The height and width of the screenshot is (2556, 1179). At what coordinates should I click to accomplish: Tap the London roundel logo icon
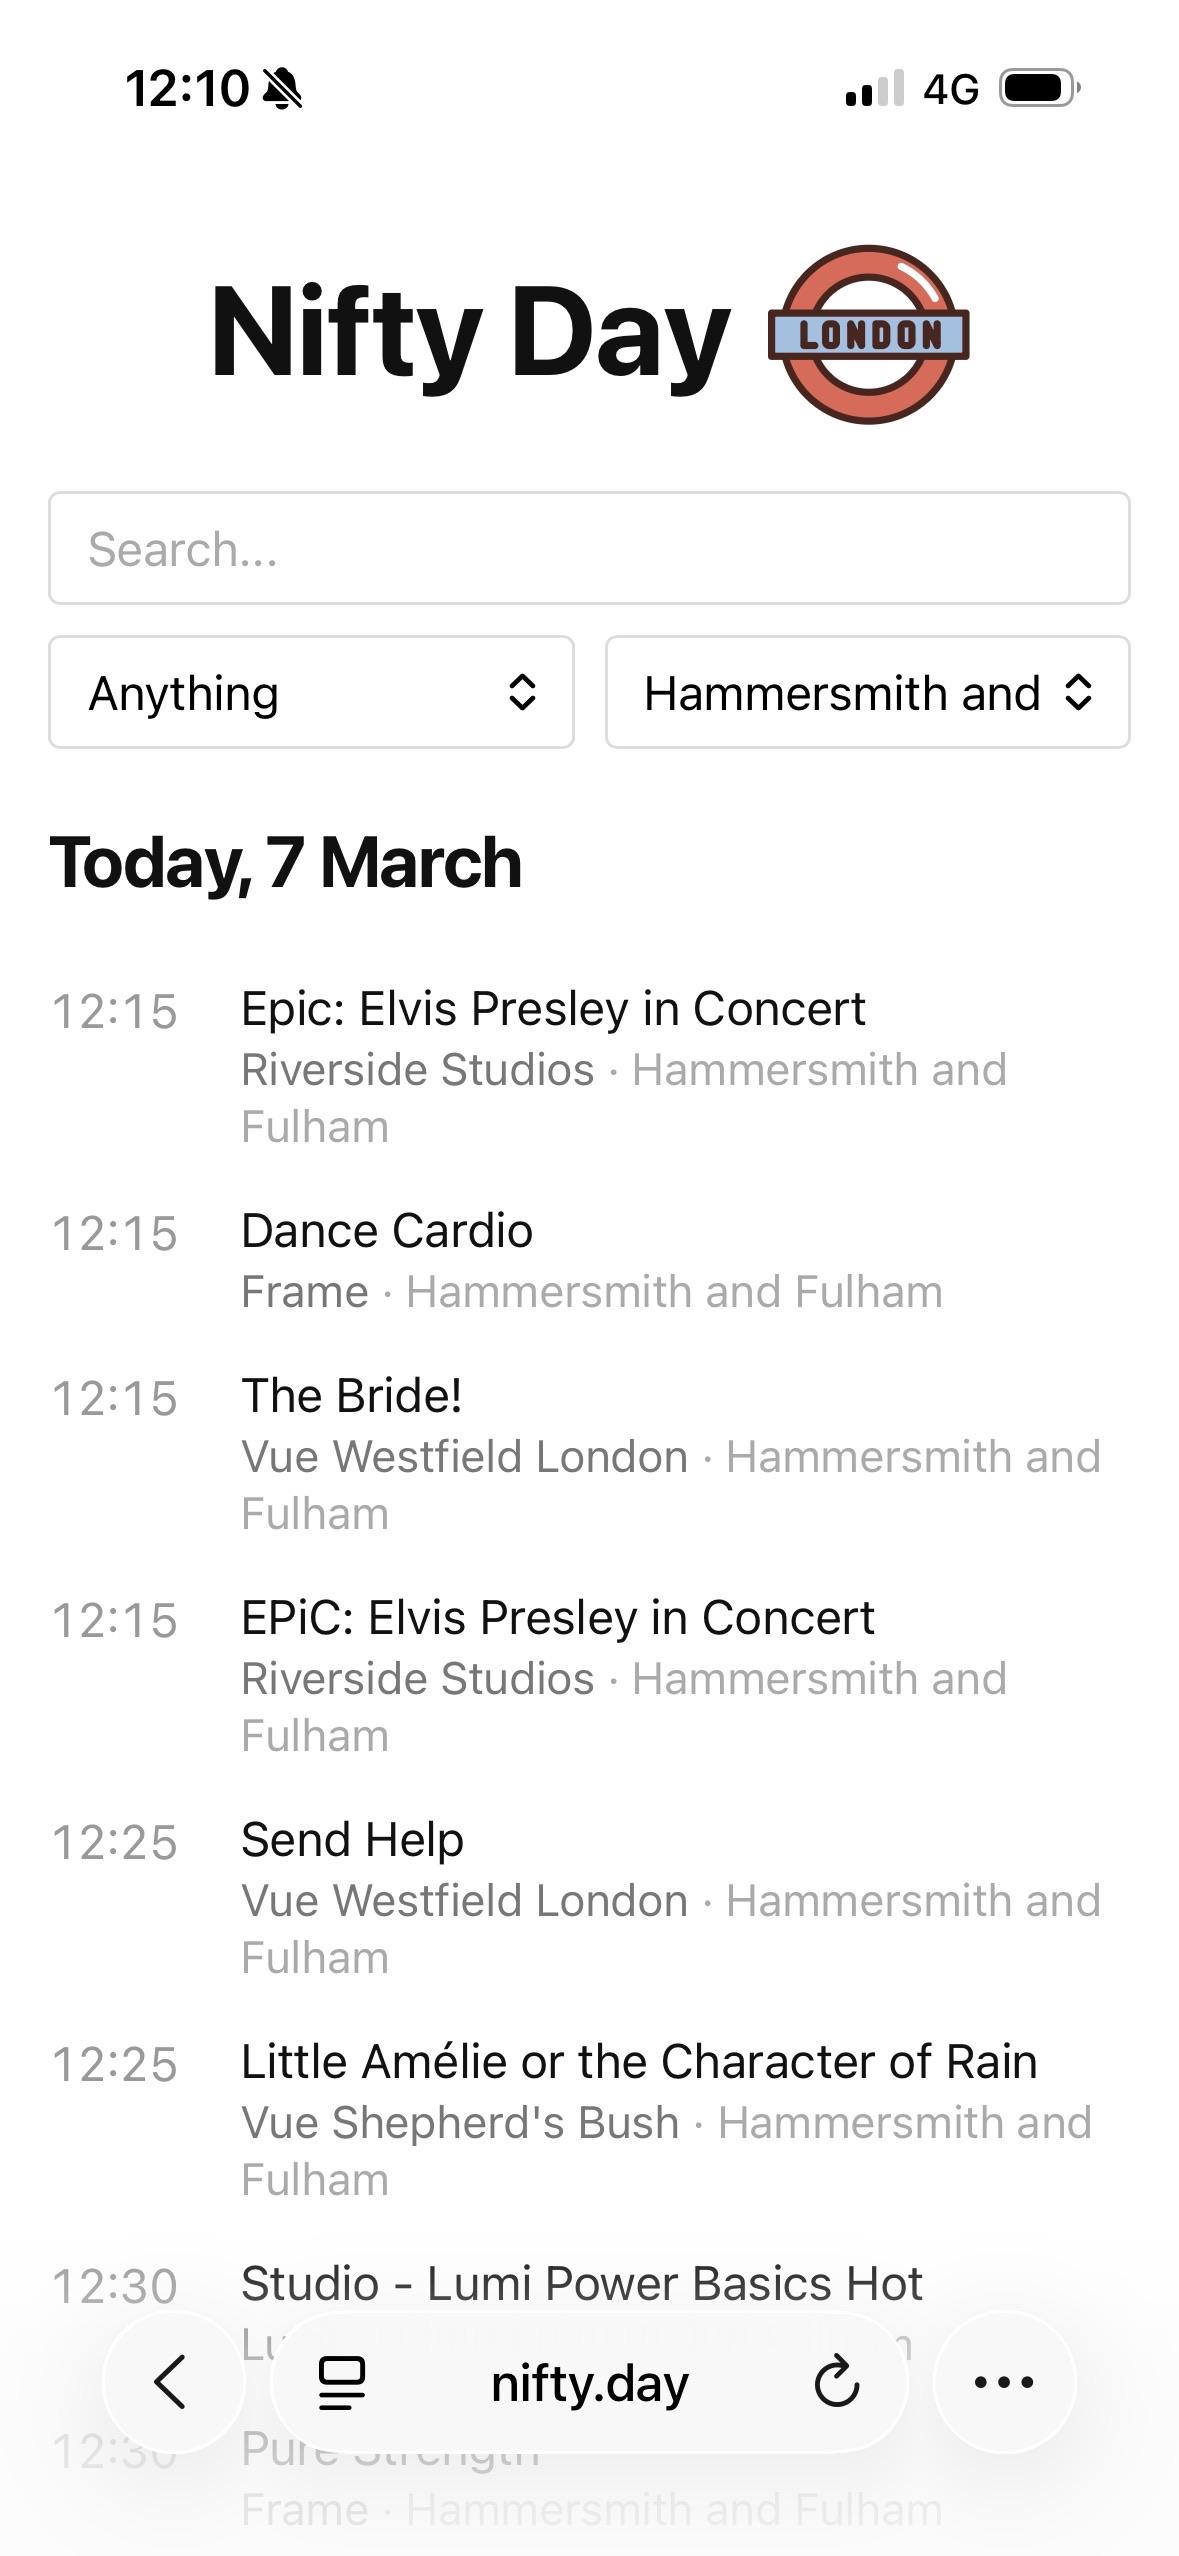pyautogui.click(x=868, y=334)
